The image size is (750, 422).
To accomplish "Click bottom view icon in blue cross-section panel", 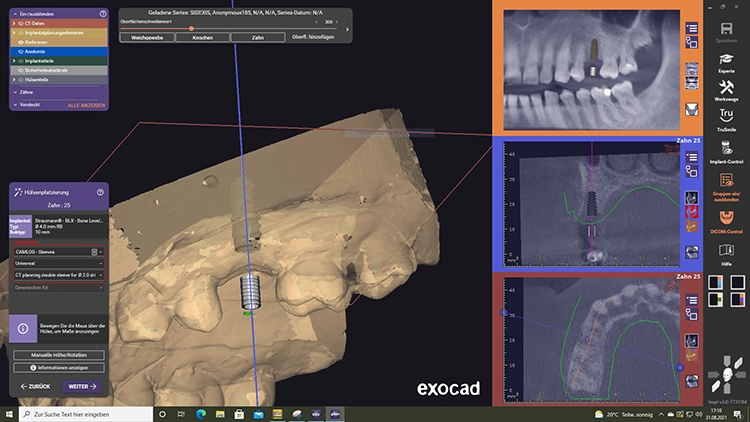I will 692,252.
